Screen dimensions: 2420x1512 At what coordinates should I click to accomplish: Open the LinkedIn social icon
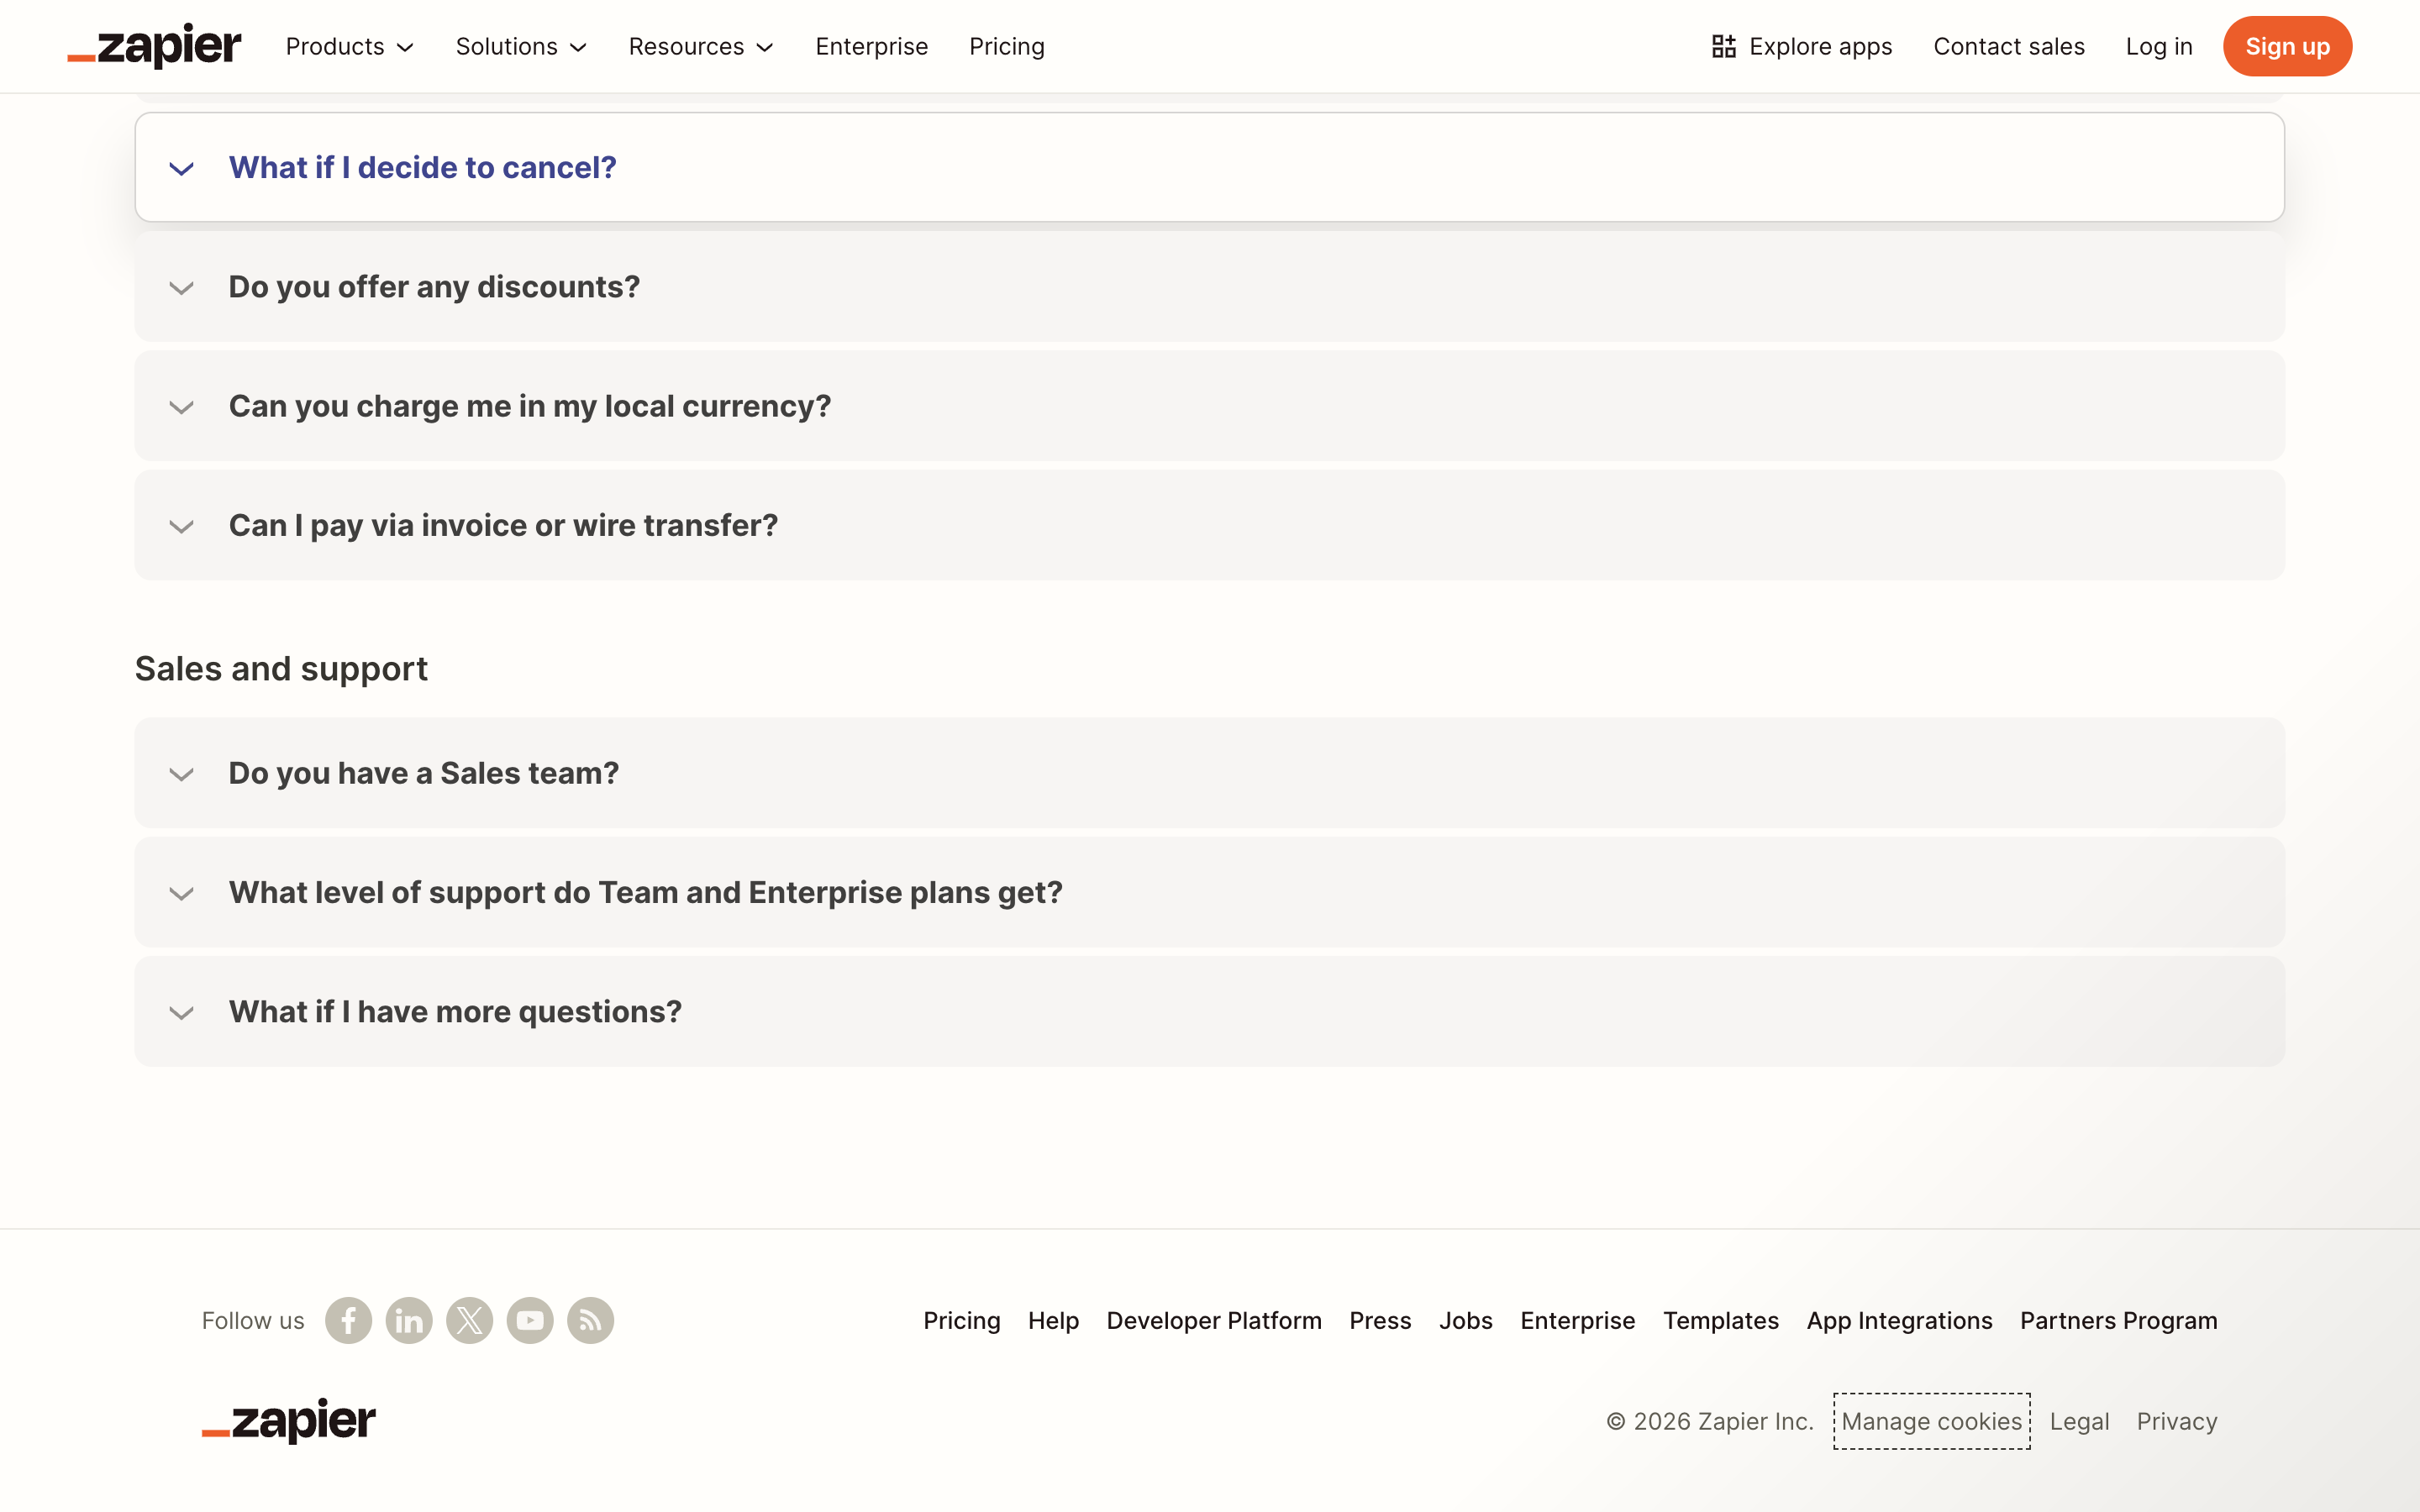(x=409, y=1320)
